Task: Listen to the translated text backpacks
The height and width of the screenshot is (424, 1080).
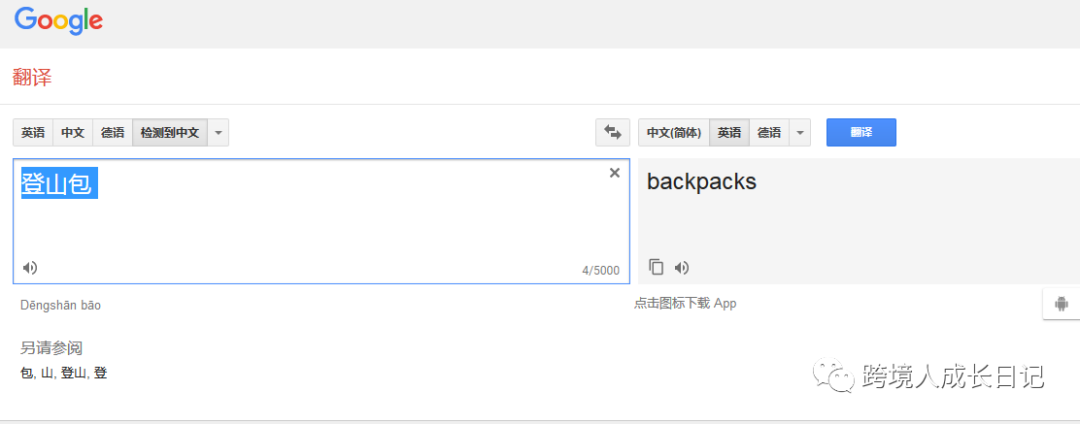Action: [682, 268]
